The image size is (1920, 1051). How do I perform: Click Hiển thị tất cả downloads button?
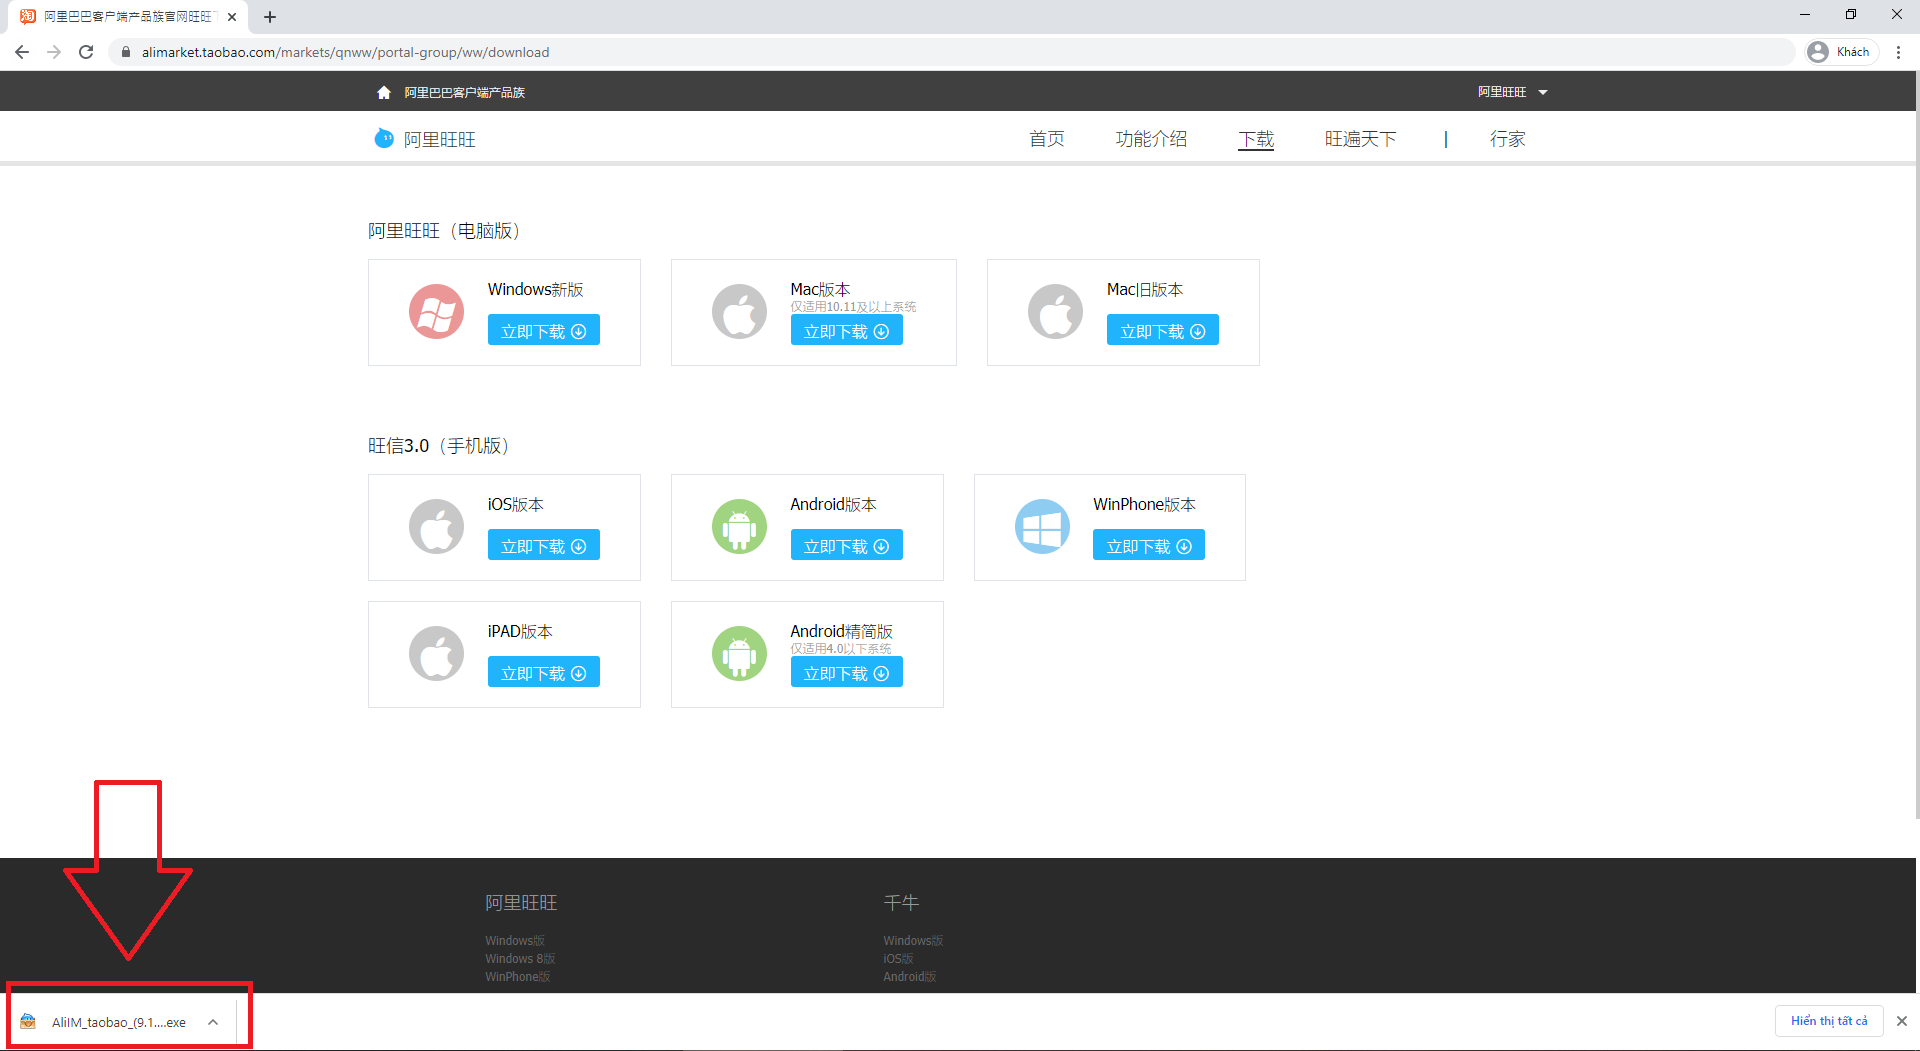pos(1829,1021)
